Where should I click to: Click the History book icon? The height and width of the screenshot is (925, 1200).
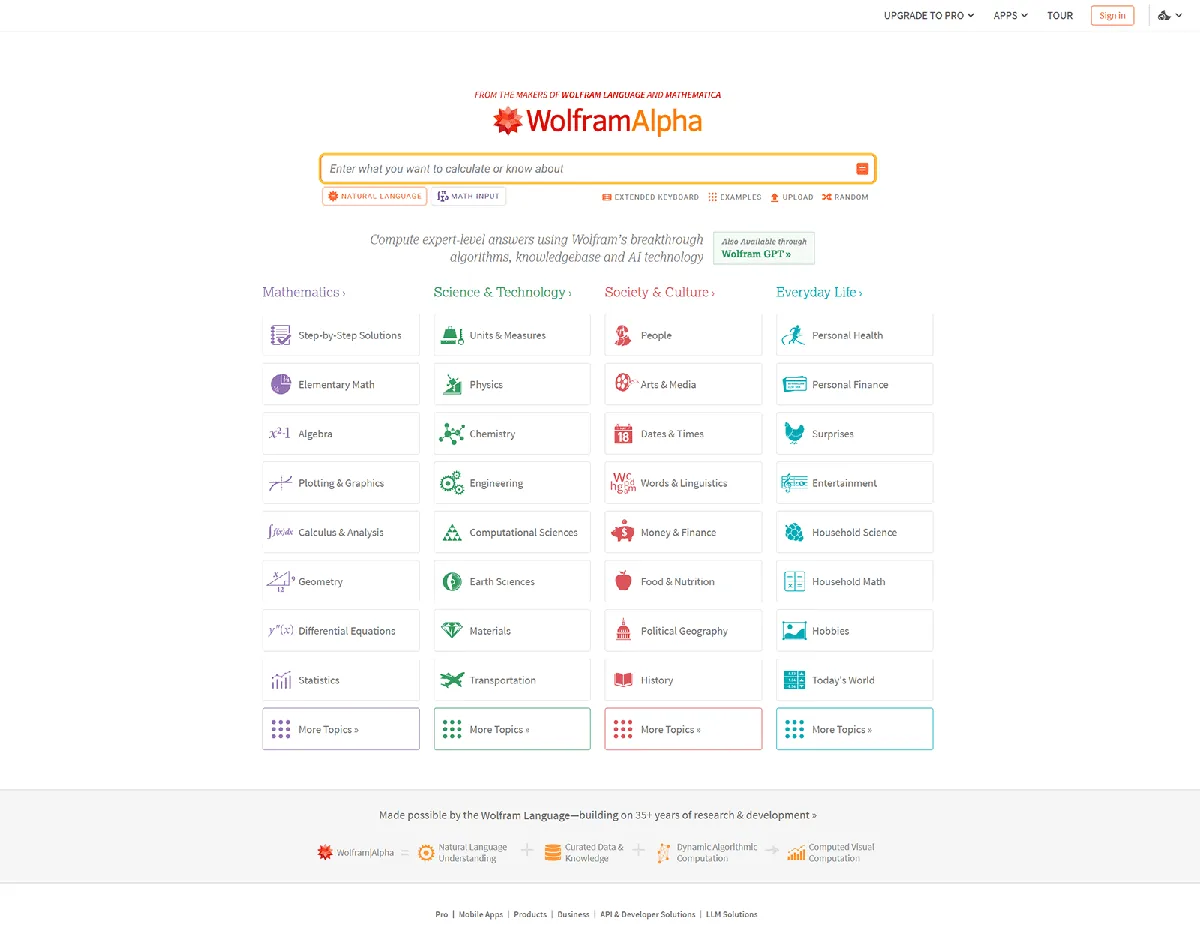click(x=623, y=680)
